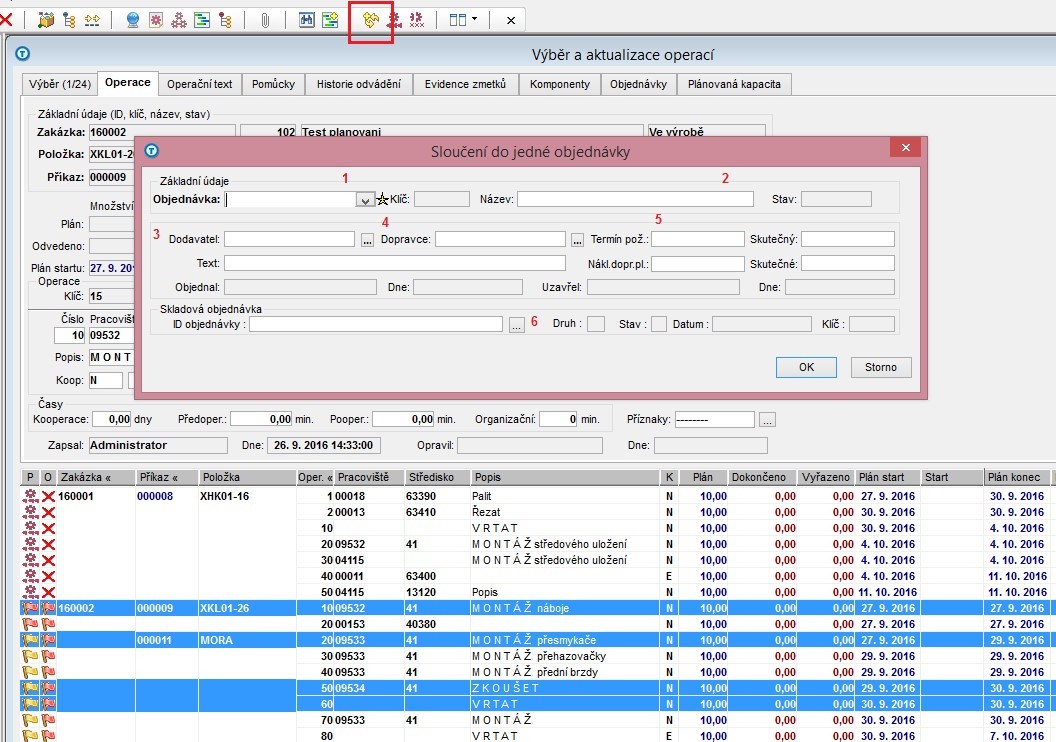Click the gear icon in the Palit row
This screenshot has height=742, width=1056.
pyautogui.click(x=30, y=496)
